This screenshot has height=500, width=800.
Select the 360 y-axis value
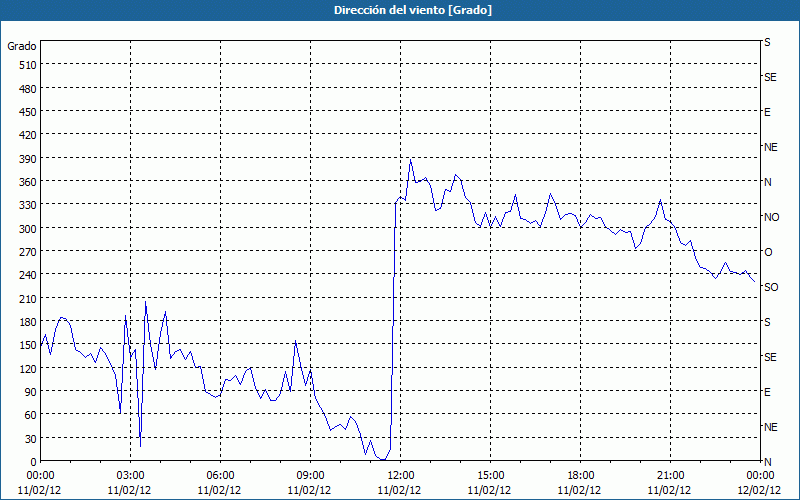29,182
